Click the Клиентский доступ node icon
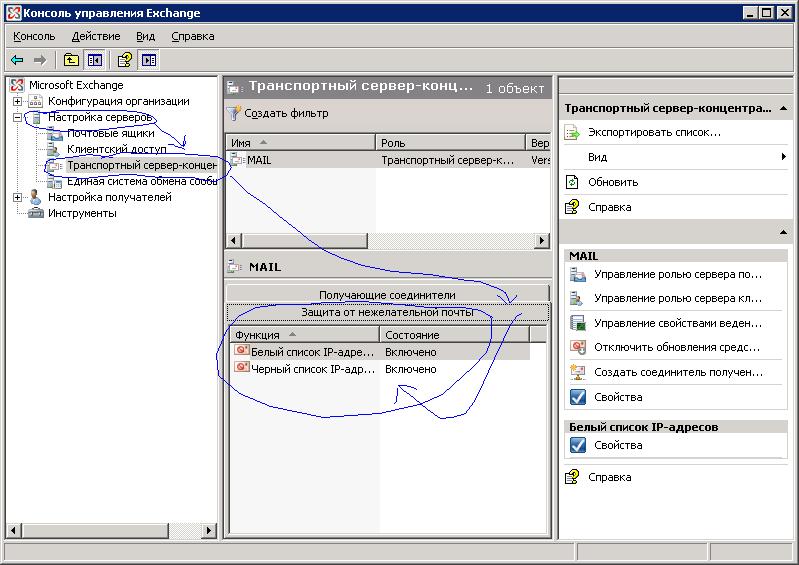 click(53, 149)
